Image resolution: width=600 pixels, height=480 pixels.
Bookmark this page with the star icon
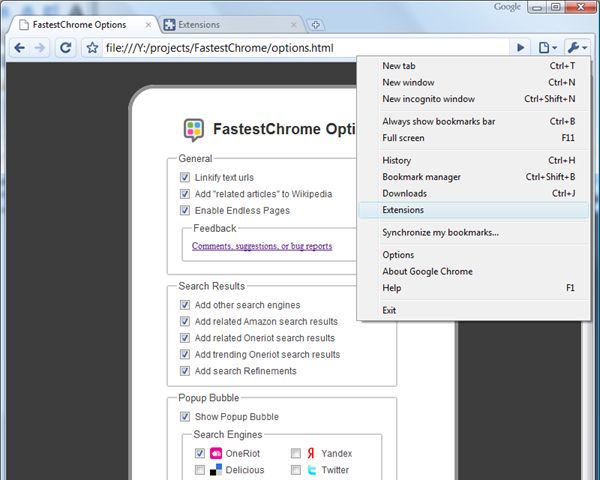92,48
